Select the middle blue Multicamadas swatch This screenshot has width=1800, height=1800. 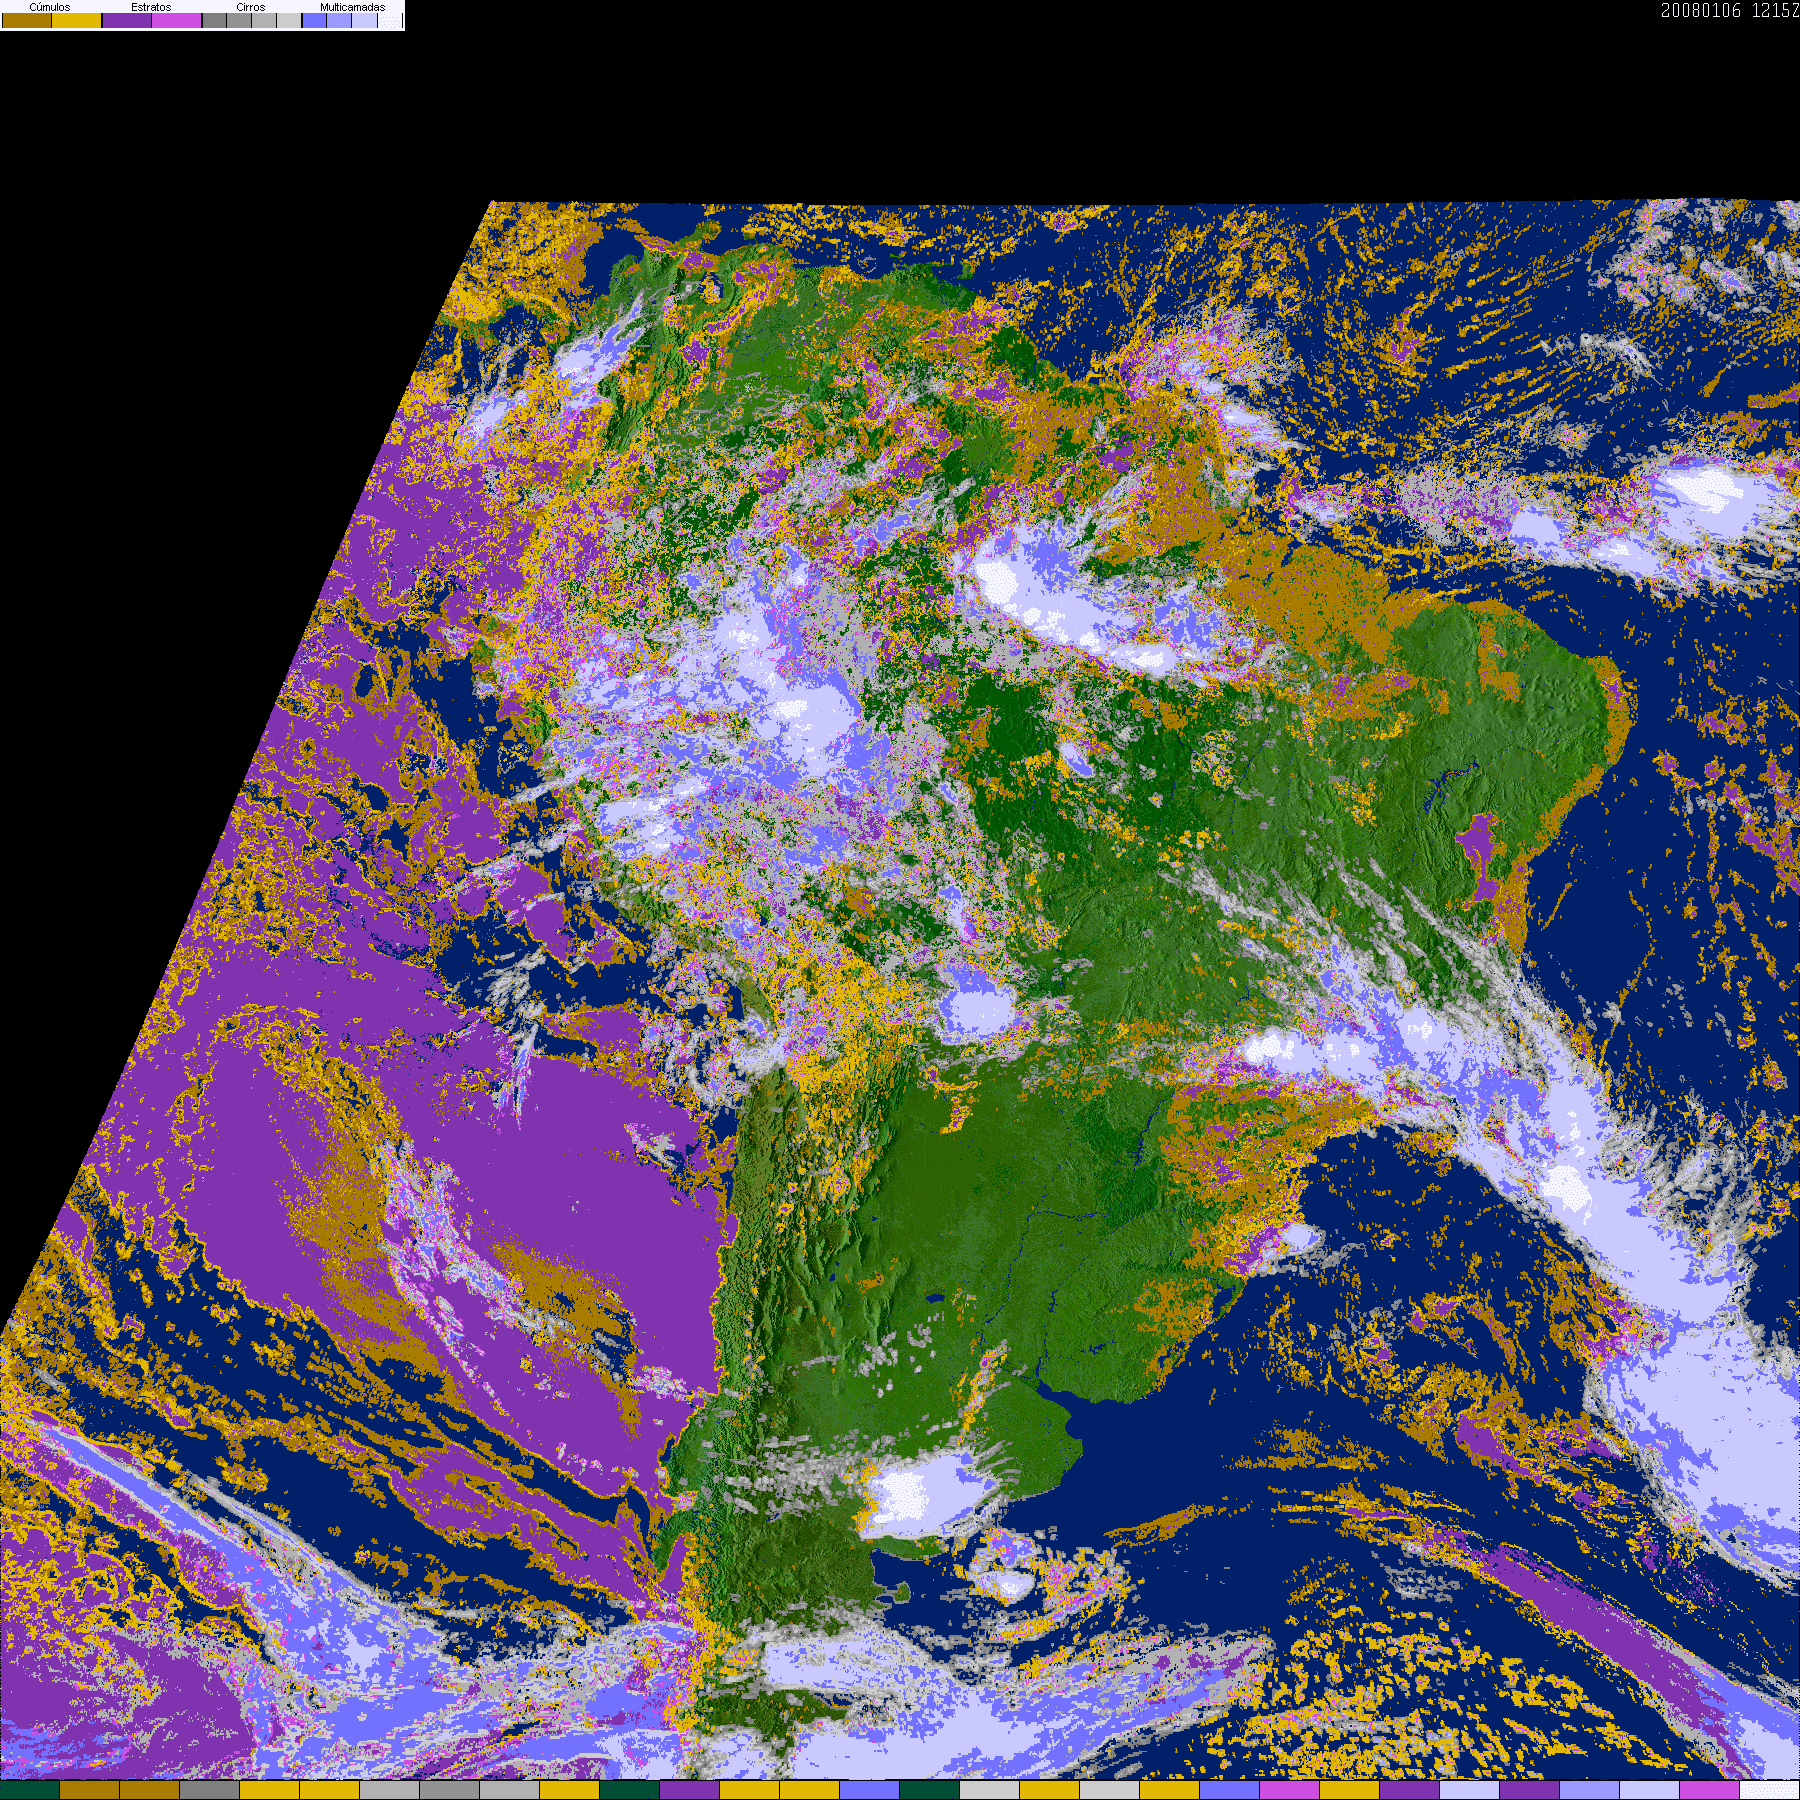[x=340, y=21]
